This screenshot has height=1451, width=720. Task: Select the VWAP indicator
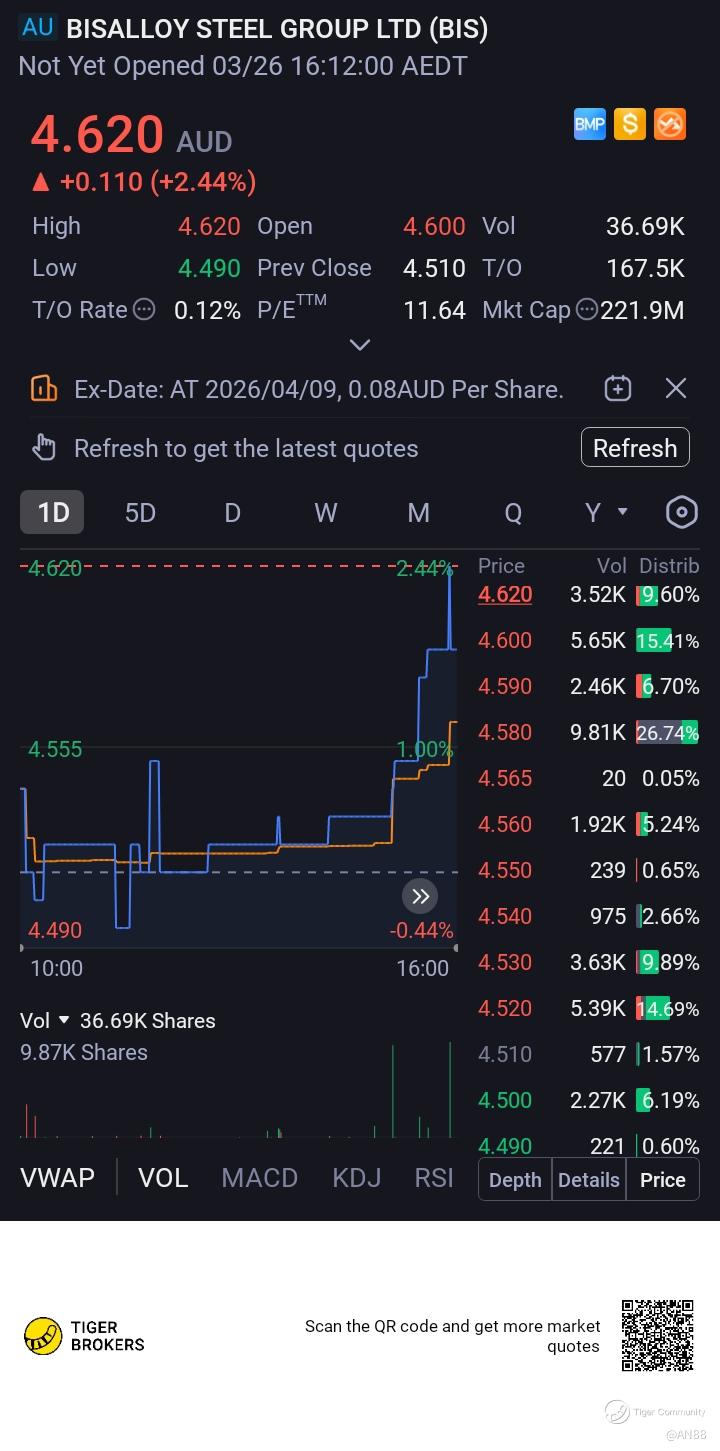click(x=58, y=1178)
